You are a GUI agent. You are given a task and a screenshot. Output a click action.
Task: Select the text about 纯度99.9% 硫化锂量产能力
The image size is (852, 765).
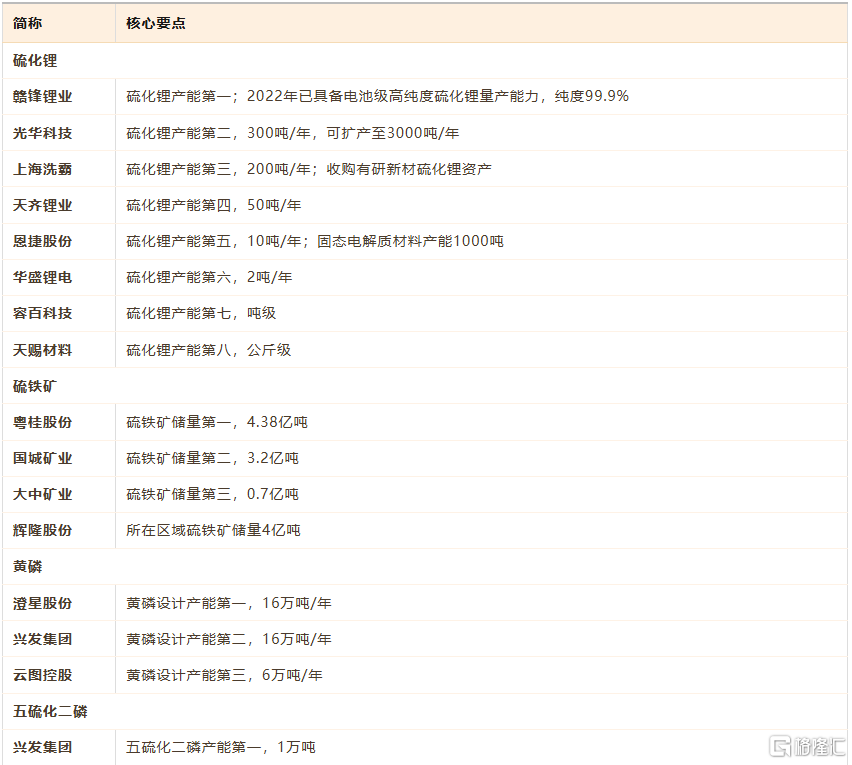[377, 97]
